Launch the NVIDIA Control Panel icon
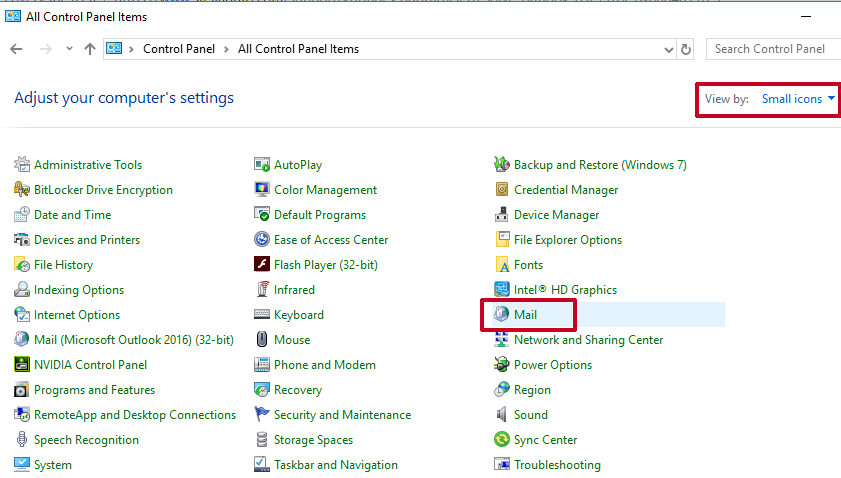Screen dimensions: 841x478 (x=22, y=365)
